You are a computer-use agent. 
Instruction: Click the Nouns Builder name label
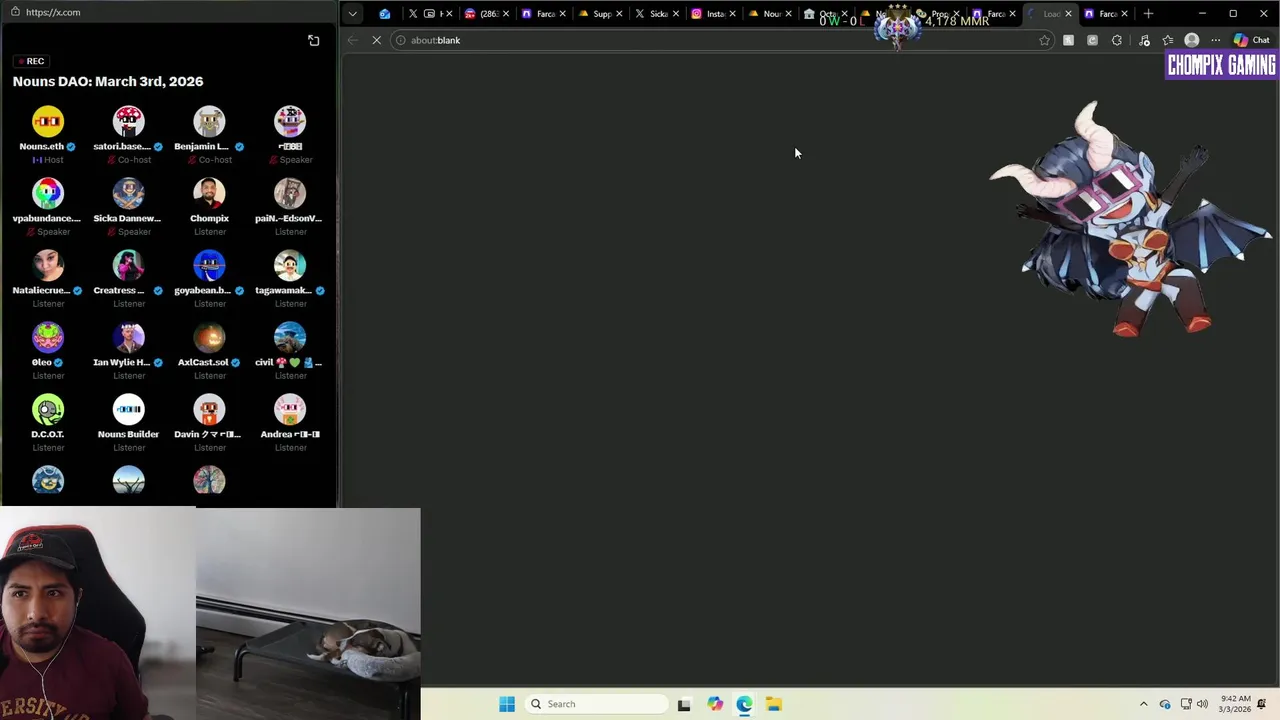[128, 434]
